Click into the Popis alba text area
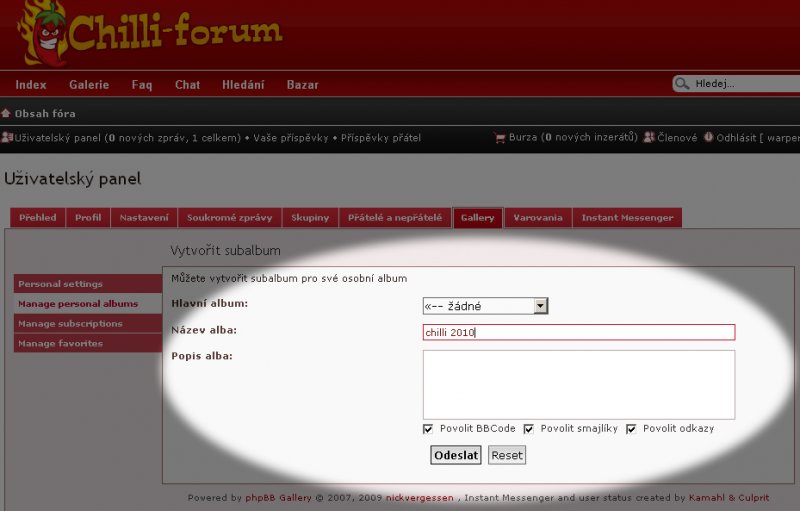 pyautogui.click(x=578, y=384)
